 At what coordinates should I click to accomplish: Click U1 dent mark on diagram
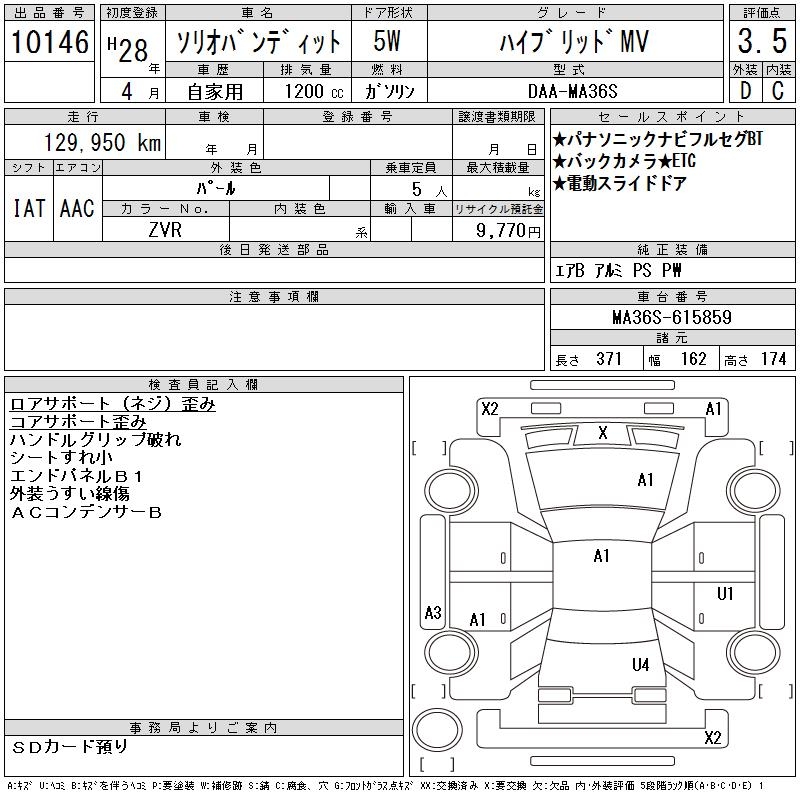(x=725, y=594)
